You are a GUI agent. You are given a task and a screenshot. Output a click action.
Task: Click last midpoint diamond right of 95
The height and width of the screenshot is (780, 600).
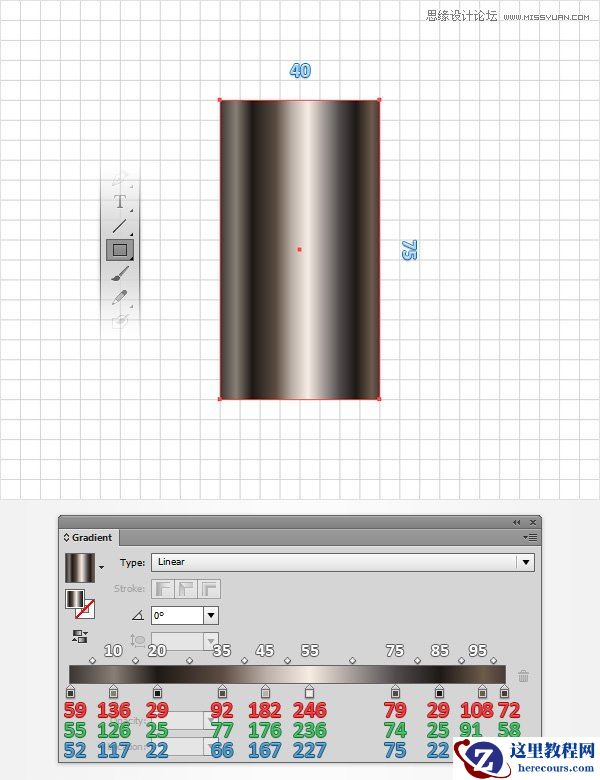tap(494, 661)
